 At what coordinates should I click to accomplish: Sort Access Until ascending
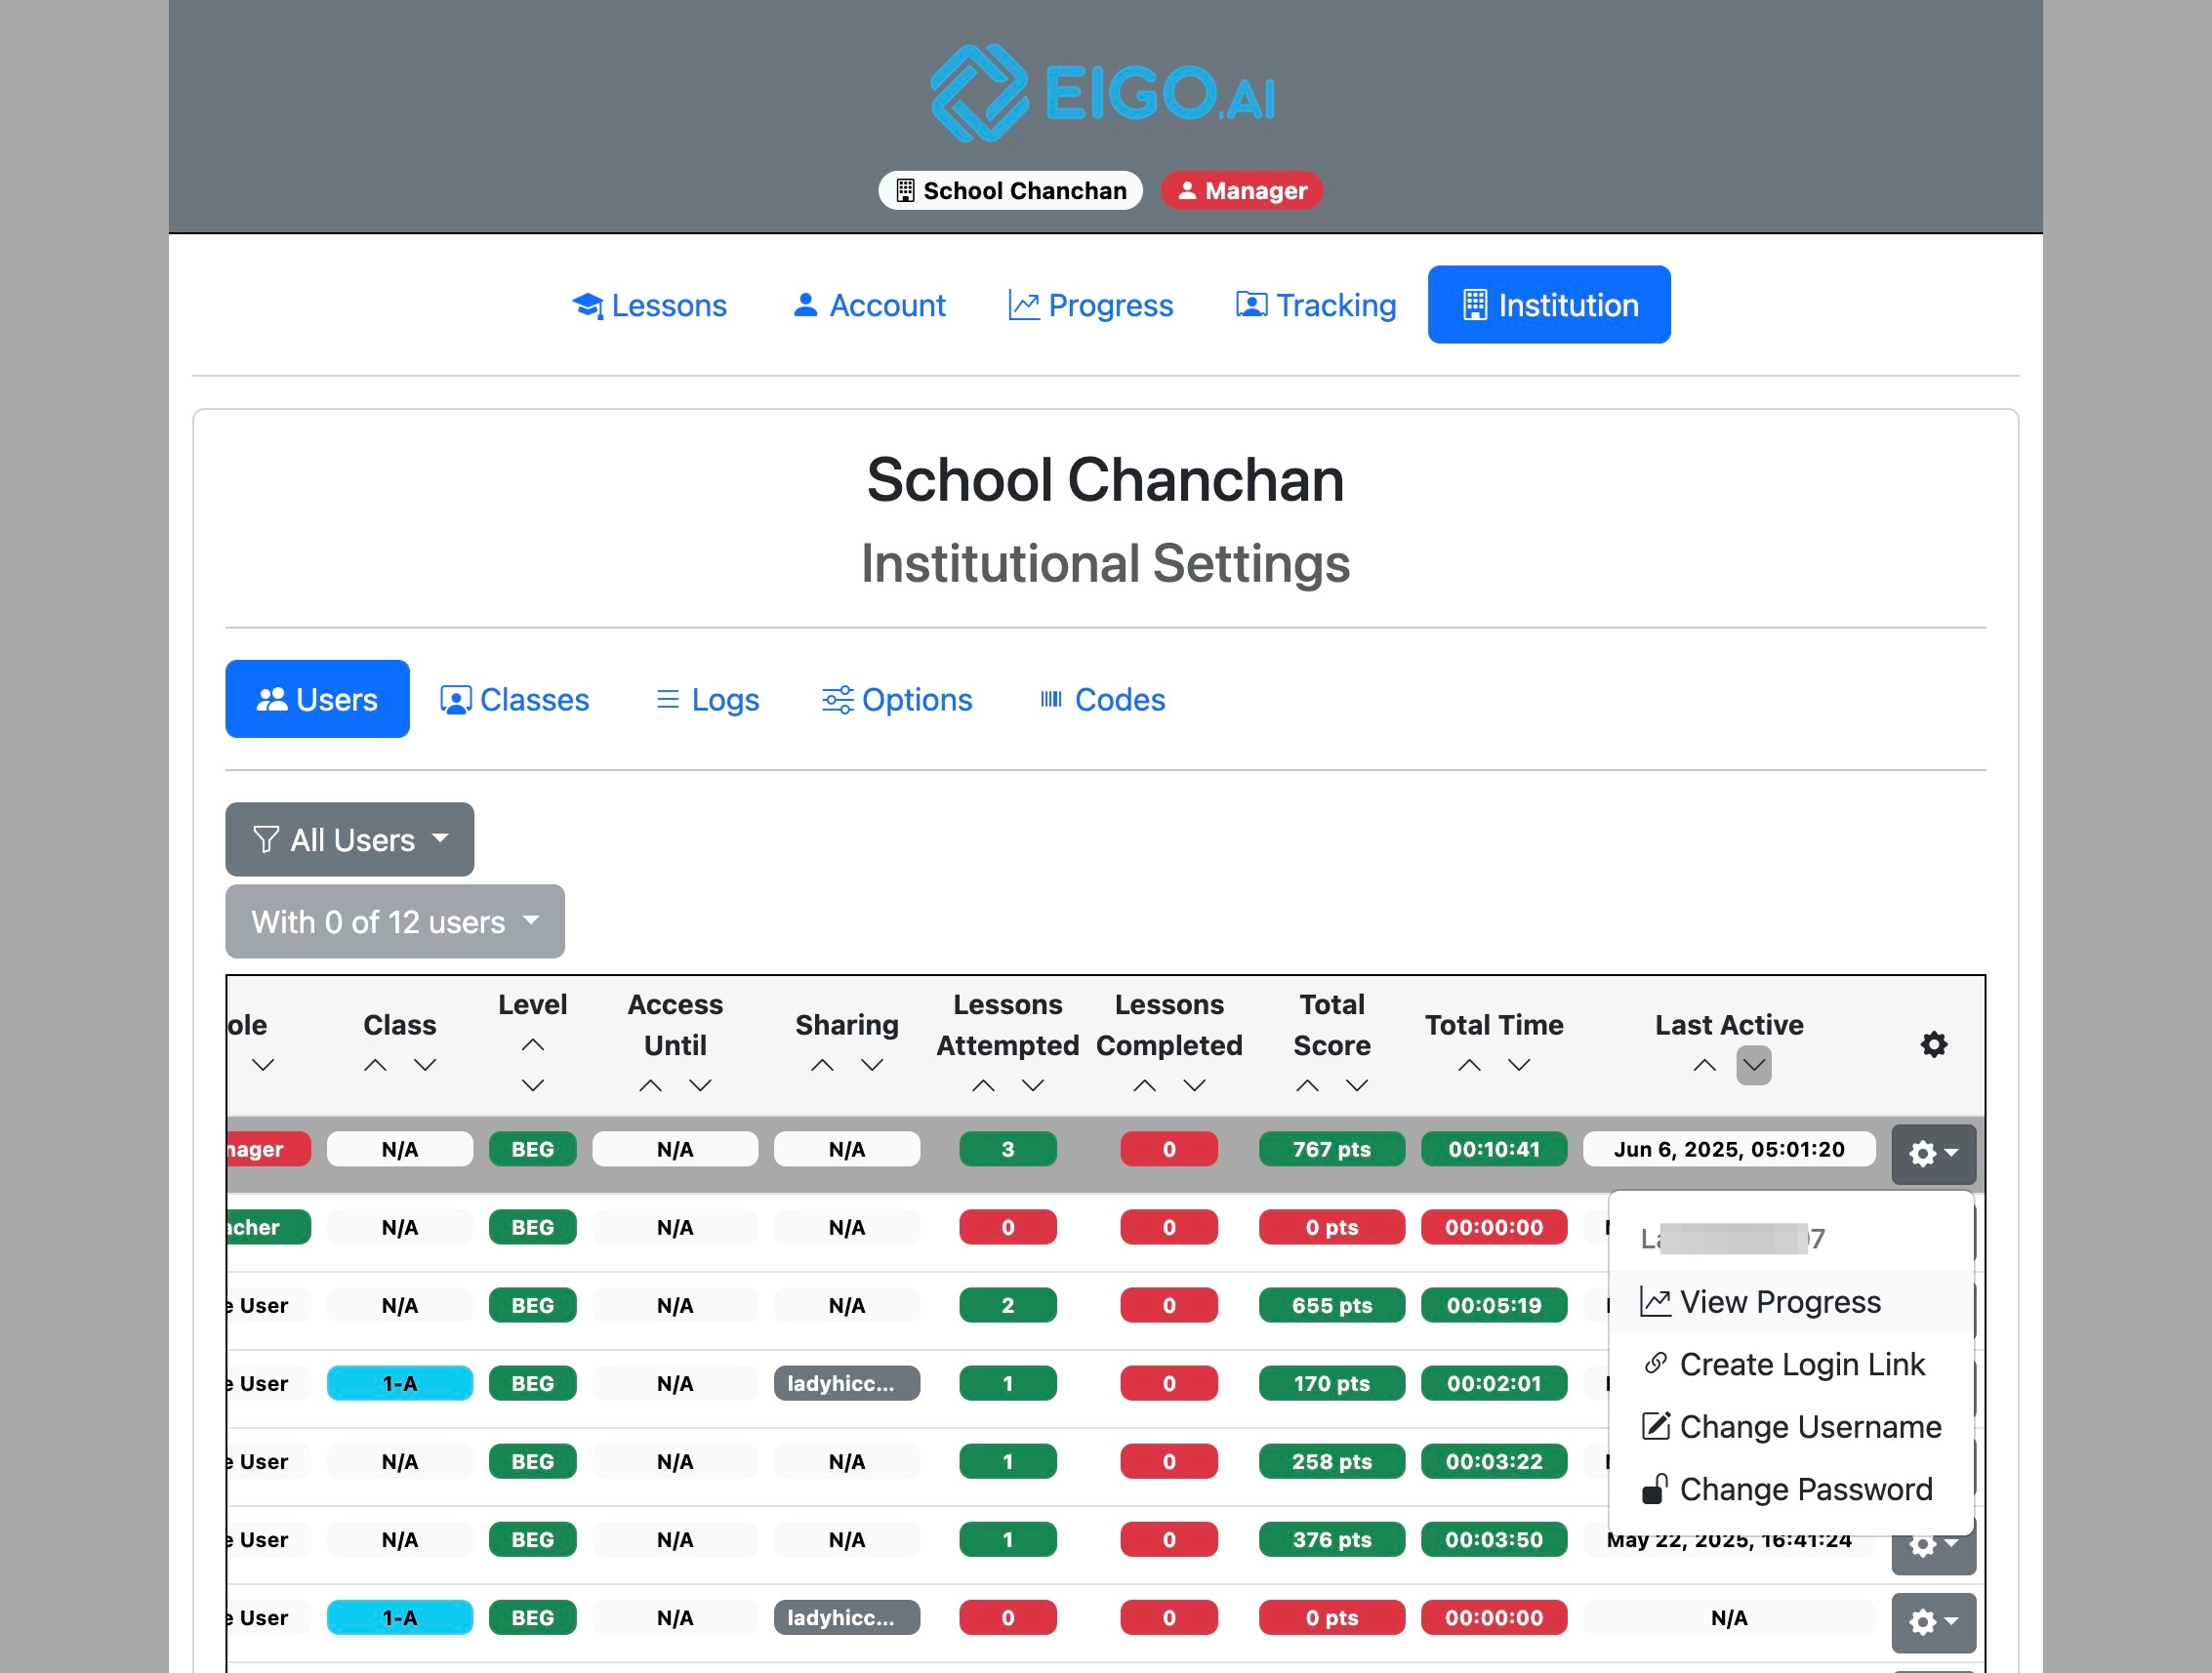[651, 1086]
